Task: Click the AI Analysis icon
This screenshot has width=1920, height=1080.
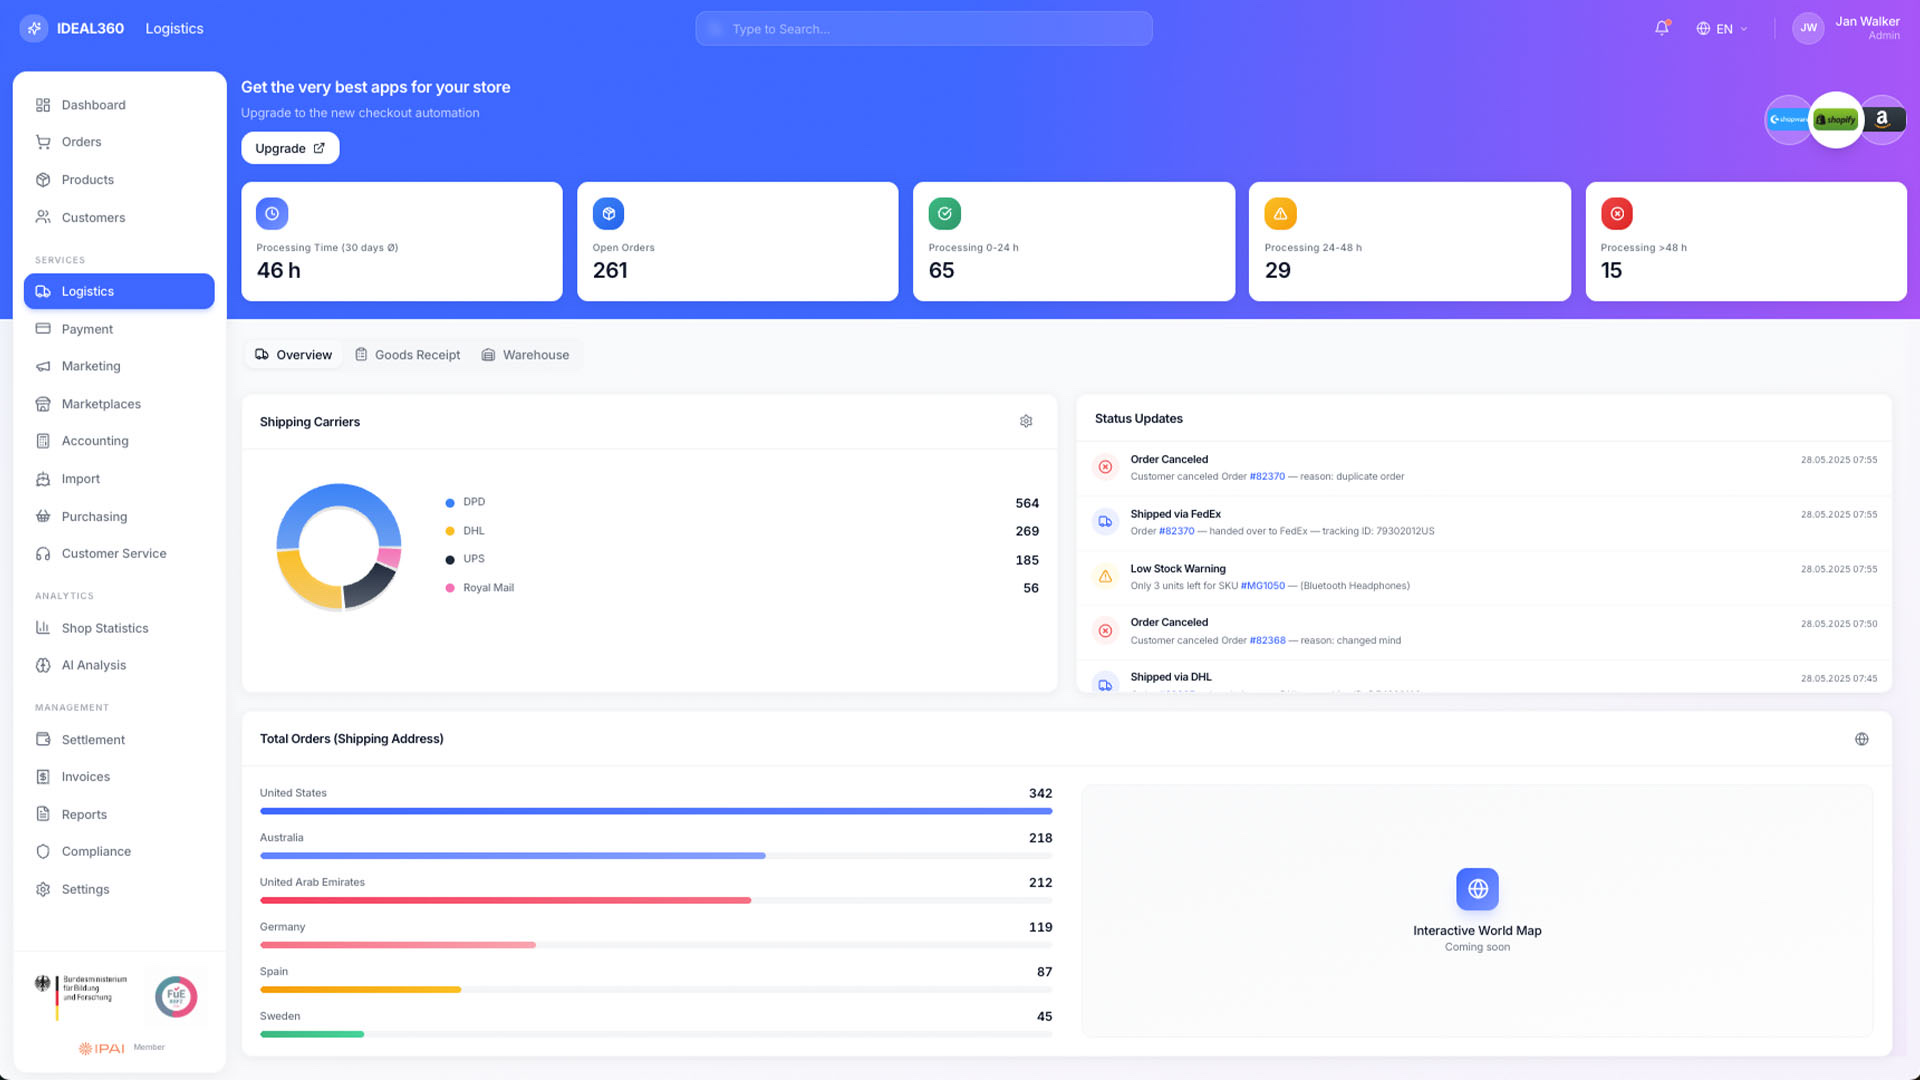Action: click(x=43, y=665)
